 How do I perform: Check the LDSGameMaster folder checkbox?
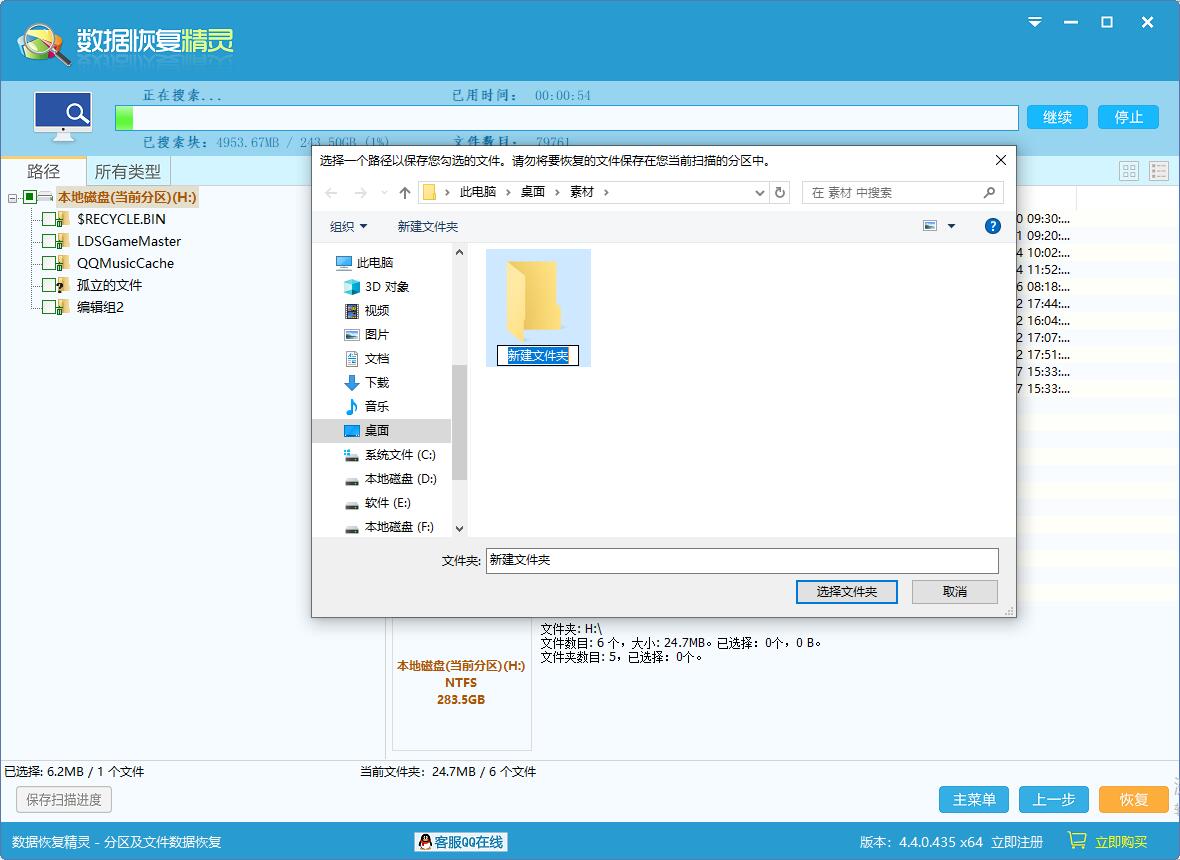pyautogui.click(x=48, y=241)
